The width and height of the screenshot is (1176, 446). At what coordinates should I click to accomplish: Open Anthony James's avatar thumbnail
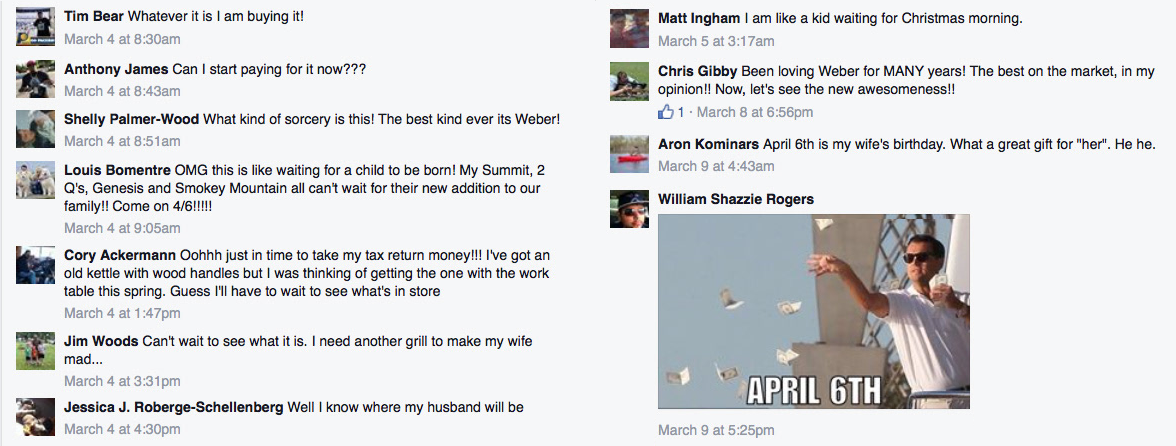[36, 79]
